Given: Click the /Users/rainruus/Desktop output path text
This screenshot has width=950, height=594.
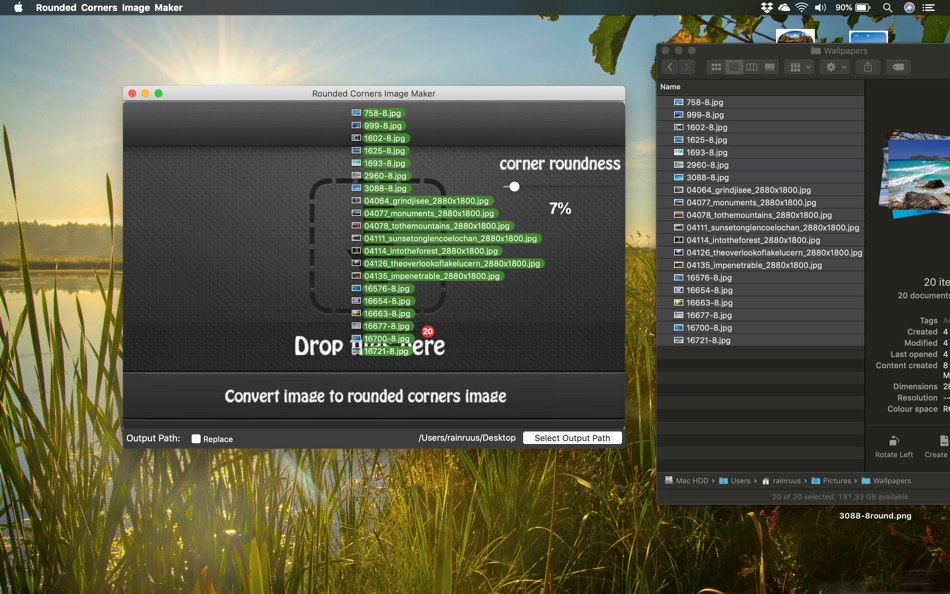Looking at the screenshot, I should pos(467,438).
